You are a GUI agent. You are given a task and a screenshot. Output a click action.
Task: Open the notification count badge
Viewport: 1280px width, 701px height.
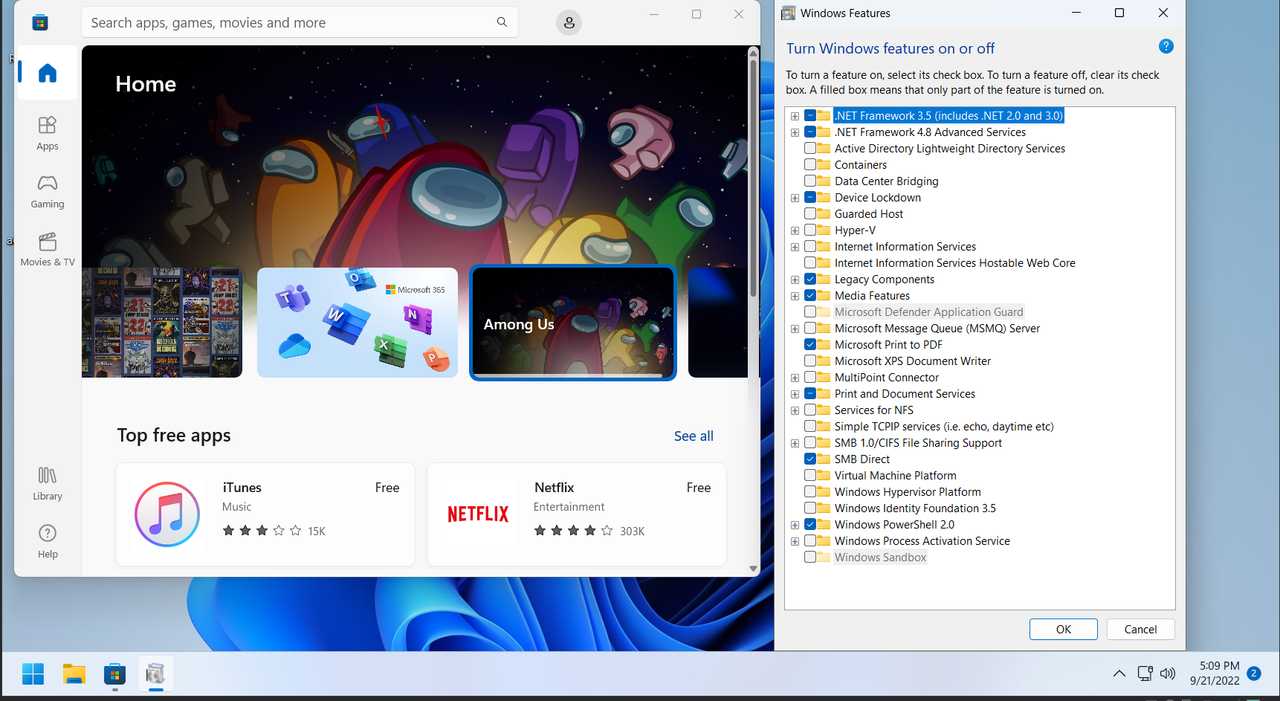pos(1253,673)
